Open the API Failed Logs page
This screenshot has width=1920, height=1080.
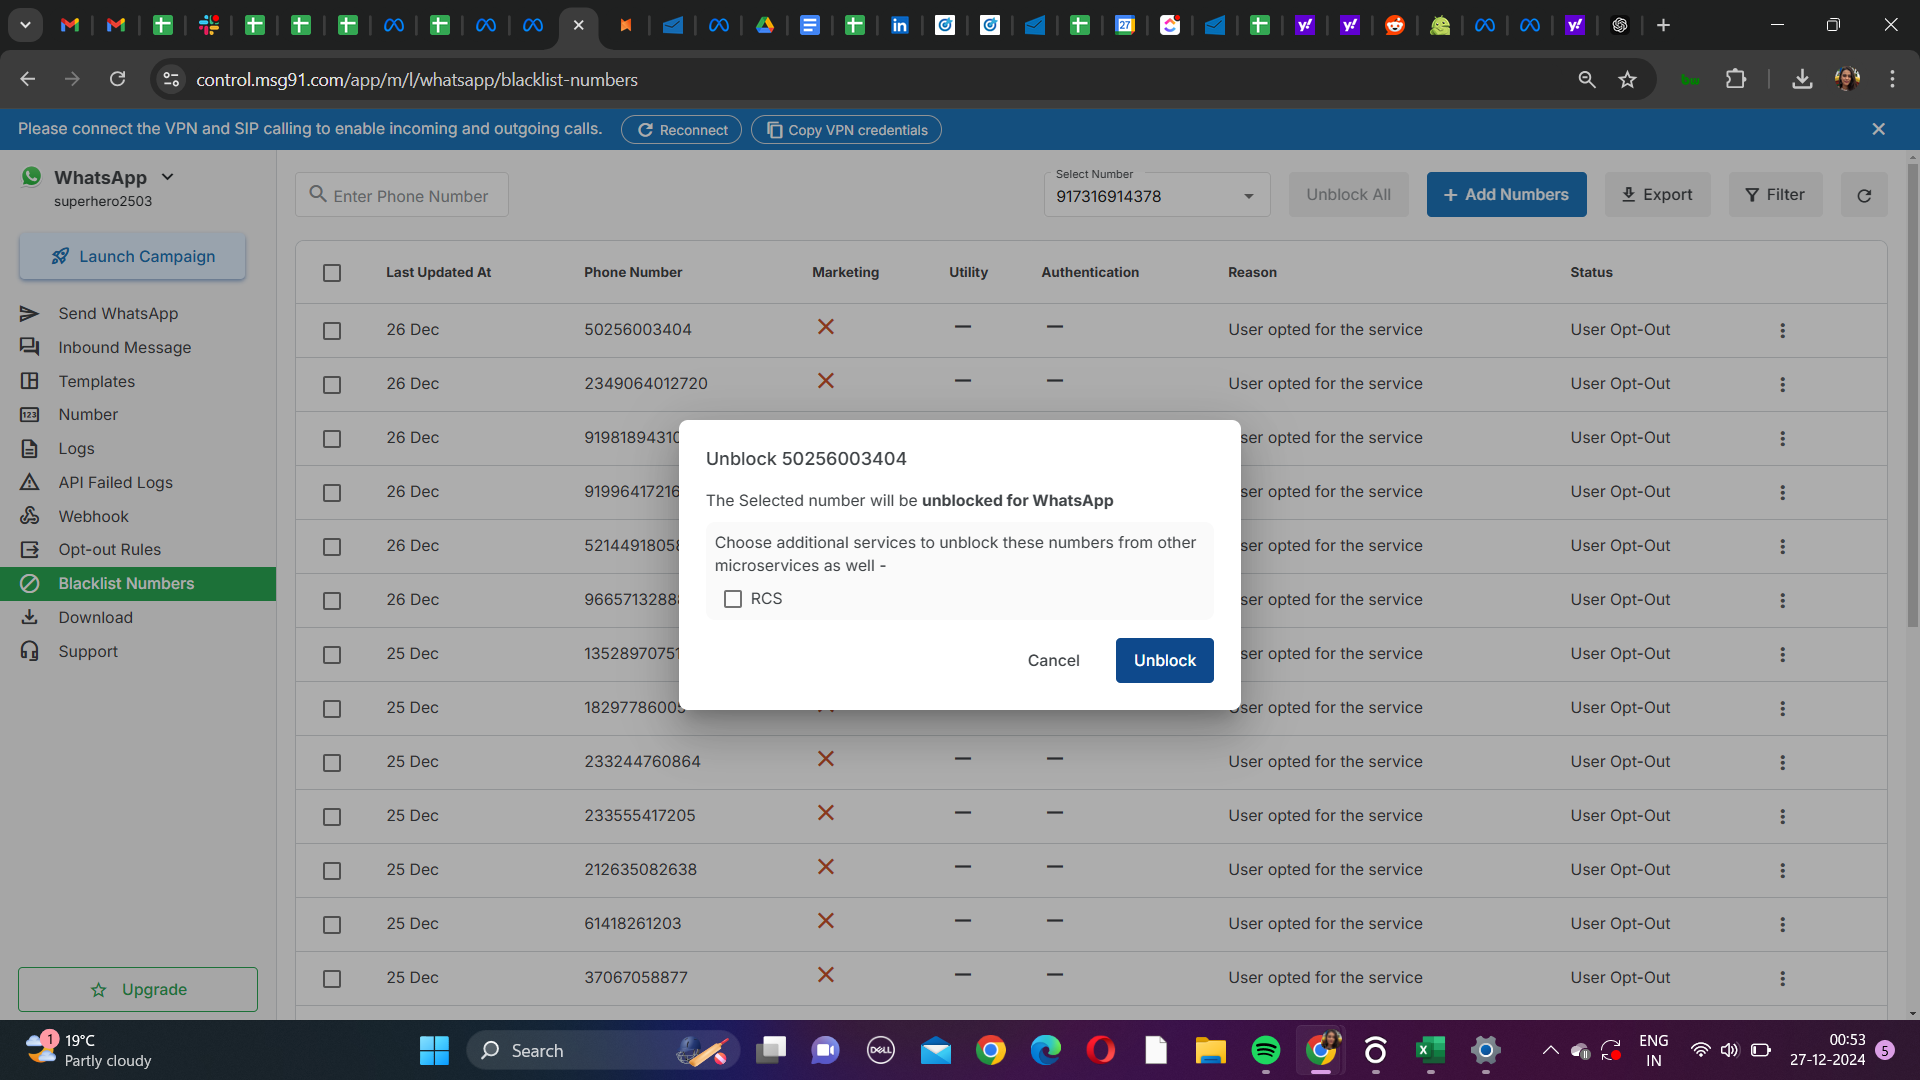(115, 482)
